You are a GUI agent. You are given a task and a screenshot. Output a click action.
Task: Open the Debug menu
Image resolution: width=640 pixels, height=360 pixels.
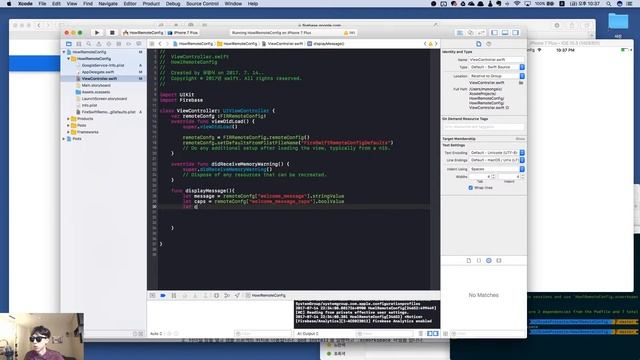click(x=173, y=4)
